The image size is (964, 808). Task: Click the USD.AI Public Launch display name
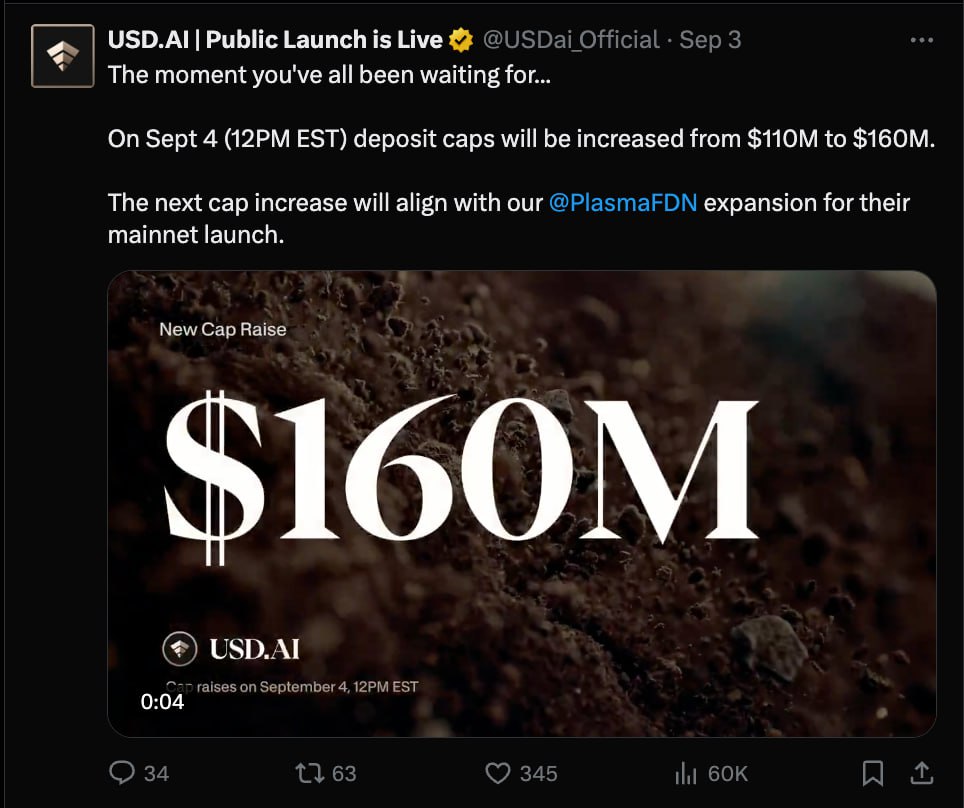pos(275,40)
